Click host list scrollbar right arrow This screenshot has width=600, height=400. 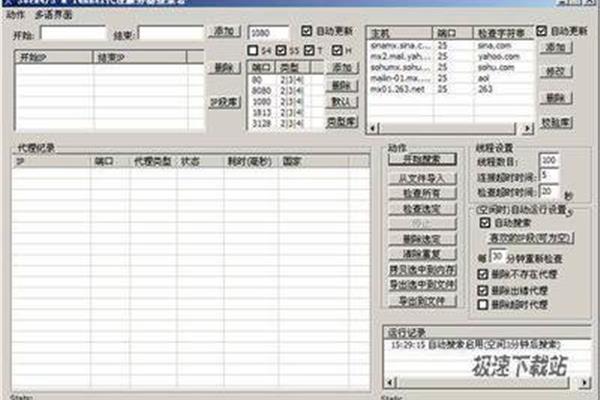click(x=528, y=128)
